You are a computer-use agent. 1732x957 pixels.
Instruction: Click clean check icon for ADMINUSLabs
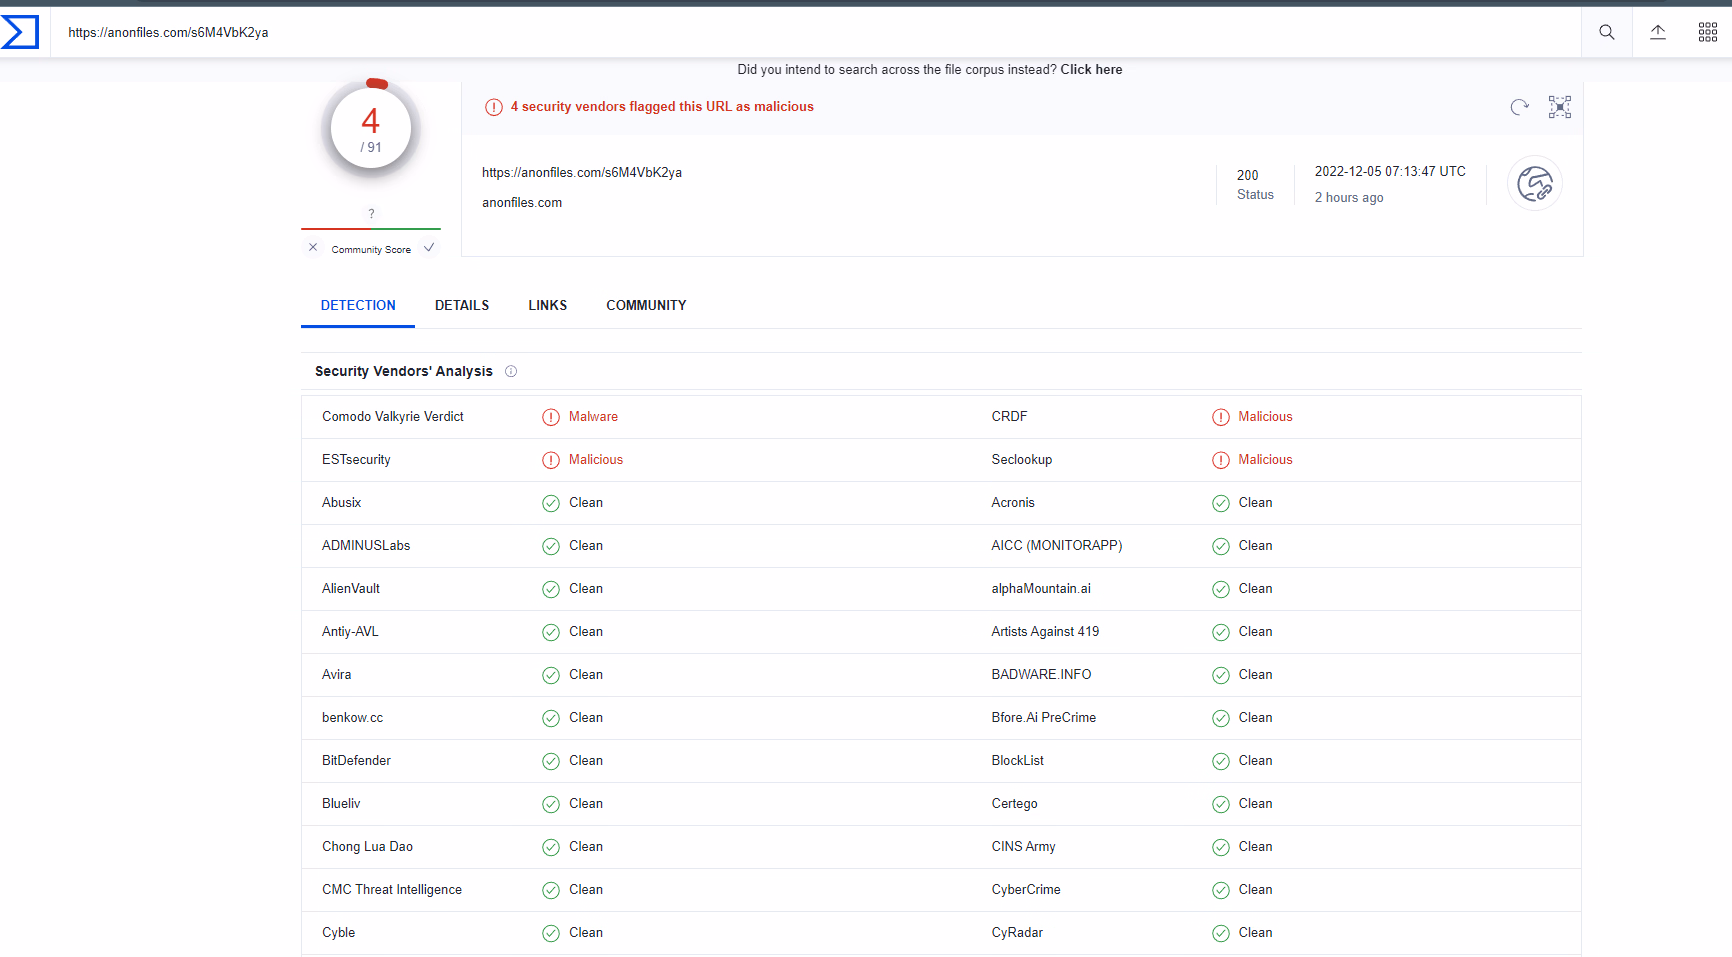coord(551,546)
